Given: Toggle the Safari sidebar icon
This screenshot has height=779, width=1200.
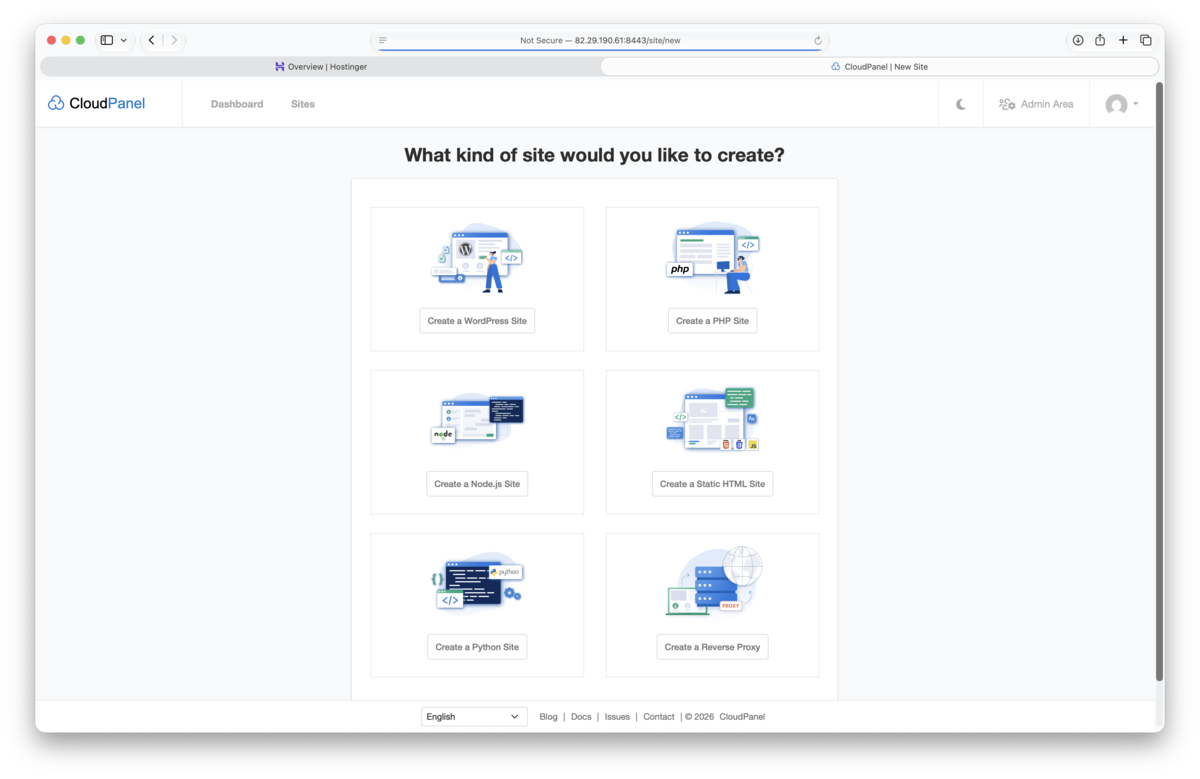Looking at the screenshot, I should pyautogui.click(x=107, y=40).
